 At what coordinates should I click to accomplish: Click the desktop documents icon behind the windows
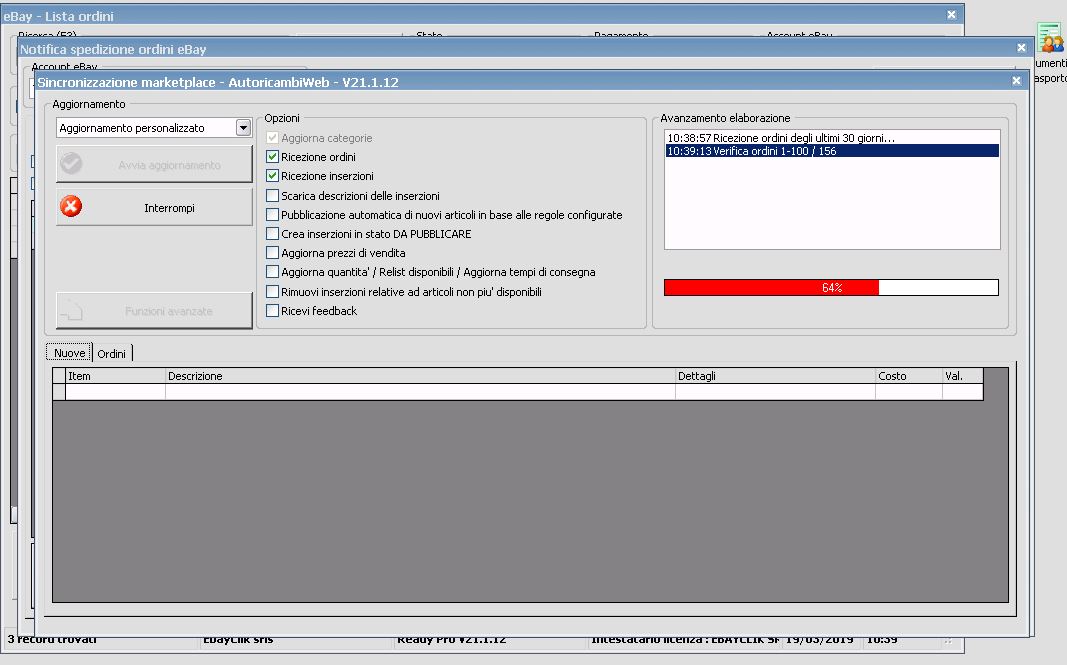pos(1050,38)
